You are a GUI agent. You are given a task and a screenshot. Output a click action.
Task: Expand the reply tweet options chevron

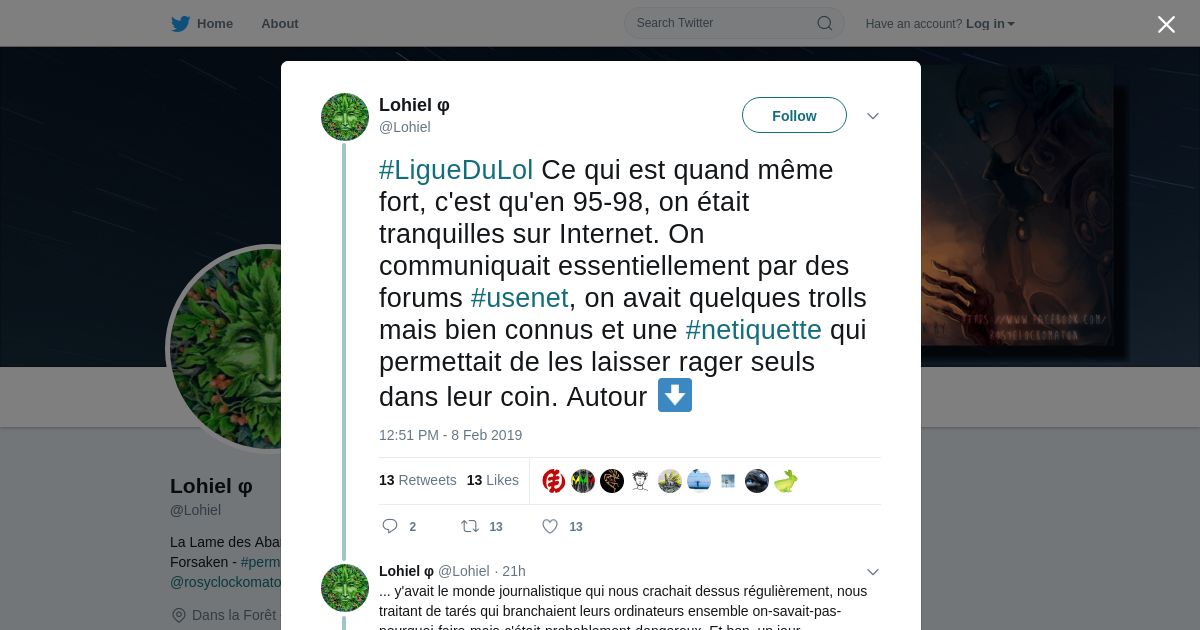click(x=873, y=572)
